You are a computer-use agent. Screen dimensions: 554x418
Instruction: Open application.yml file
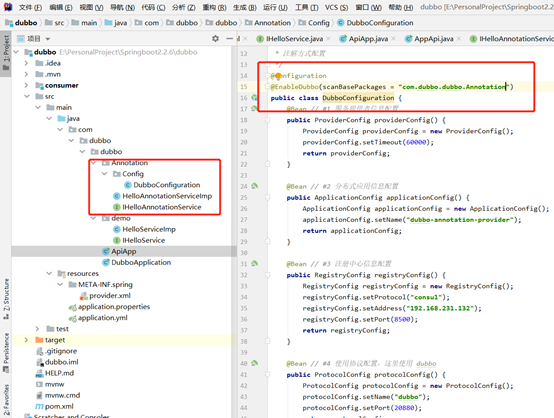(x=98, y=318)
